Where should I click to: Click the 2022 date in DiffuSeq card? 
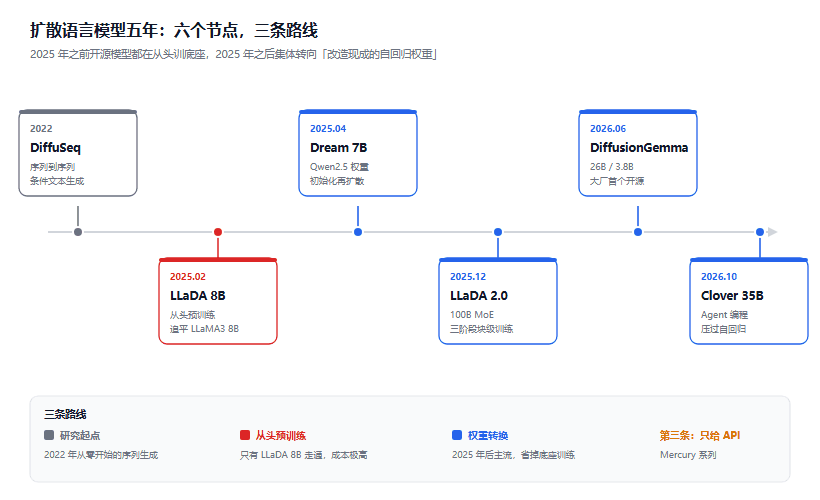coord(41,129)
